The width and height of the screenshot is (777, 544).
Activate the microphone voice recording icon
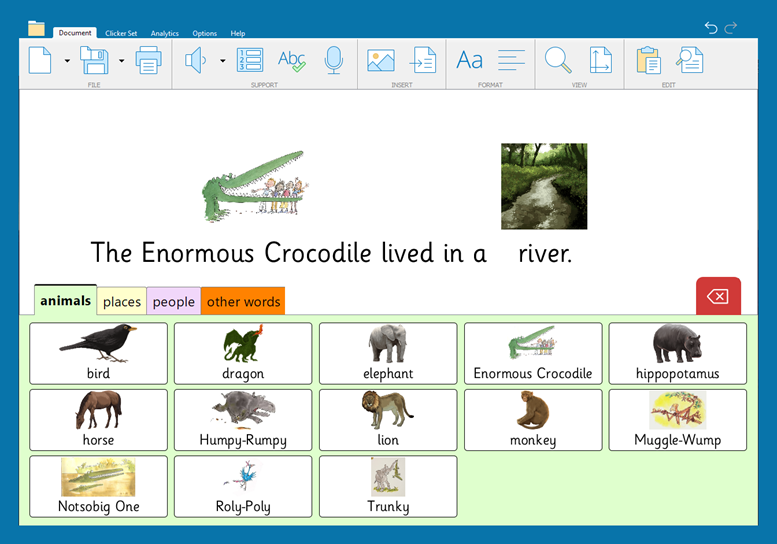(x=334, y=61)
